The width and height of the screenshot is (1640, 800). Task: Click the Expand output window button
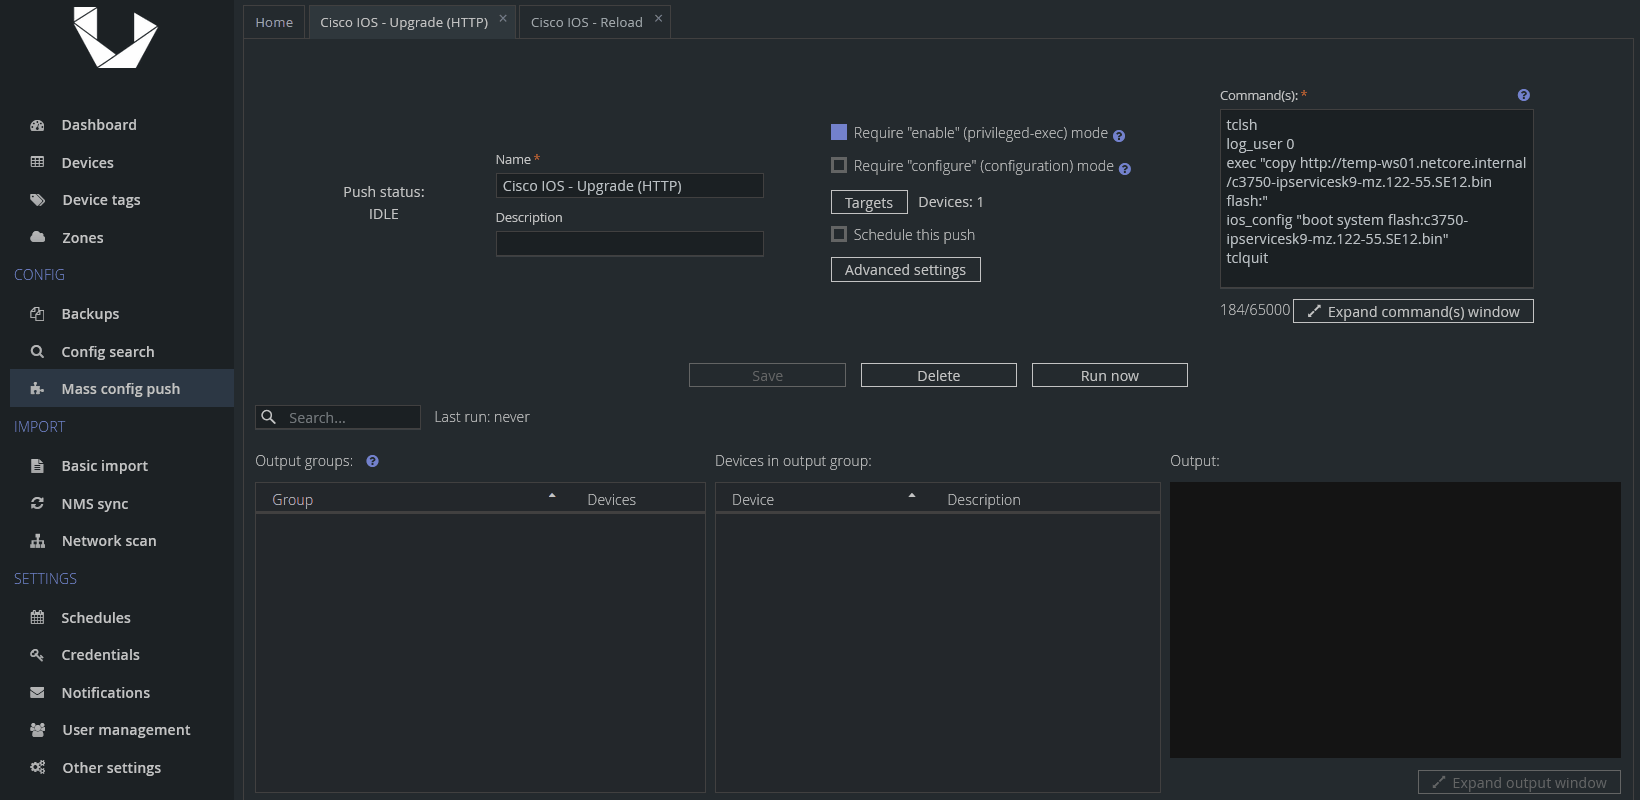coord(1519,782)
